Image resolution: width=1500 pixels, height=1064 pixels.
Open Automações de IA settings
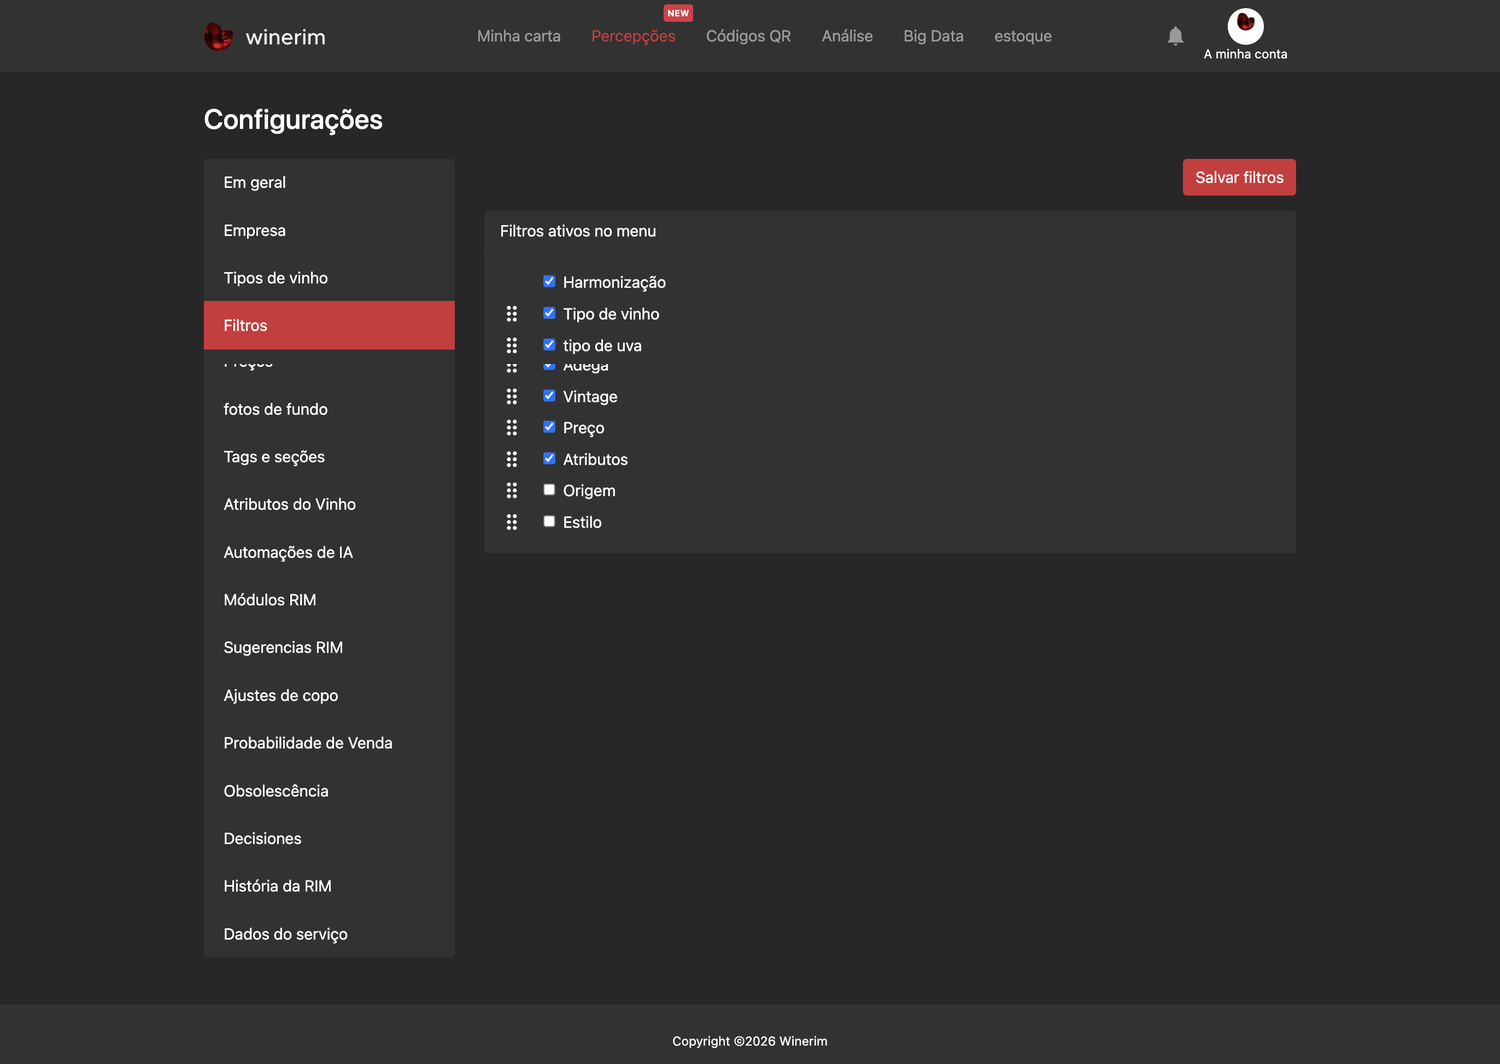(329, 552)
